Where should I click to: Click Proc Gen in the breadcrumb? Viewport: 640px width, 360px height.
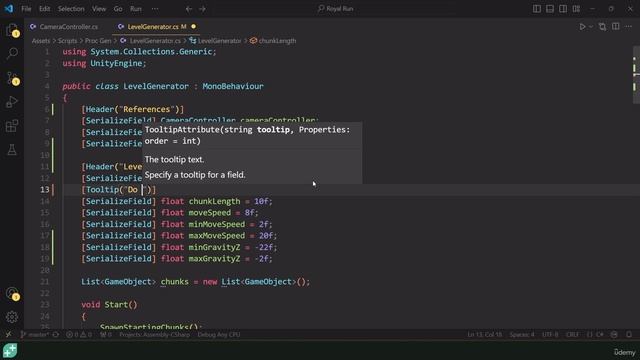coord(98,41)
